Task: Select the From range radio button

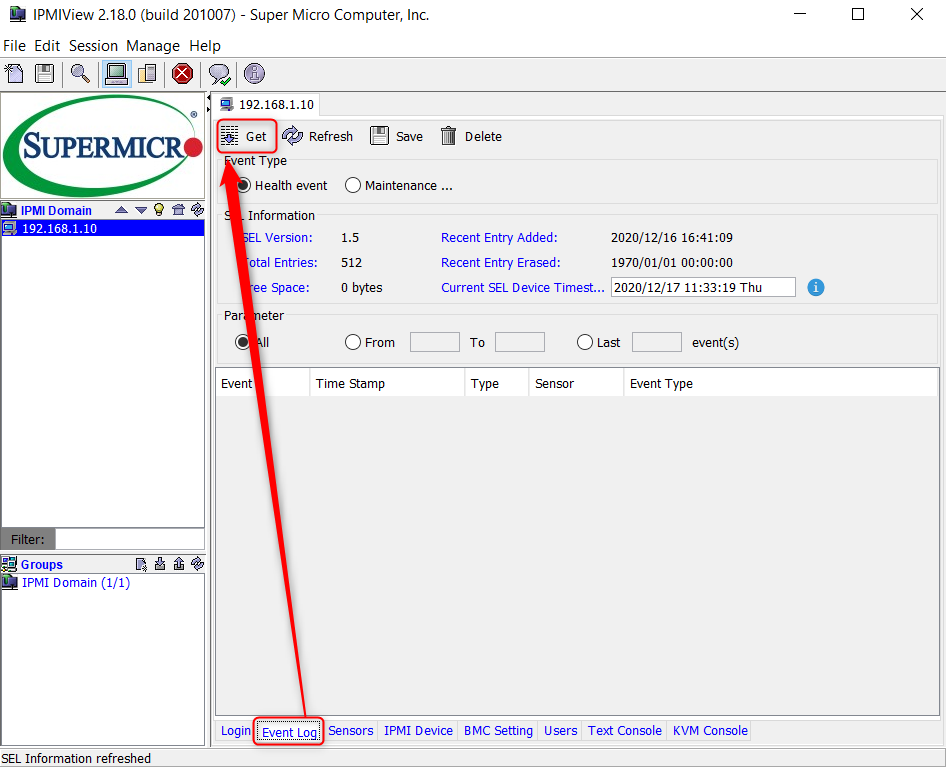Action: (x=352, y=342)
